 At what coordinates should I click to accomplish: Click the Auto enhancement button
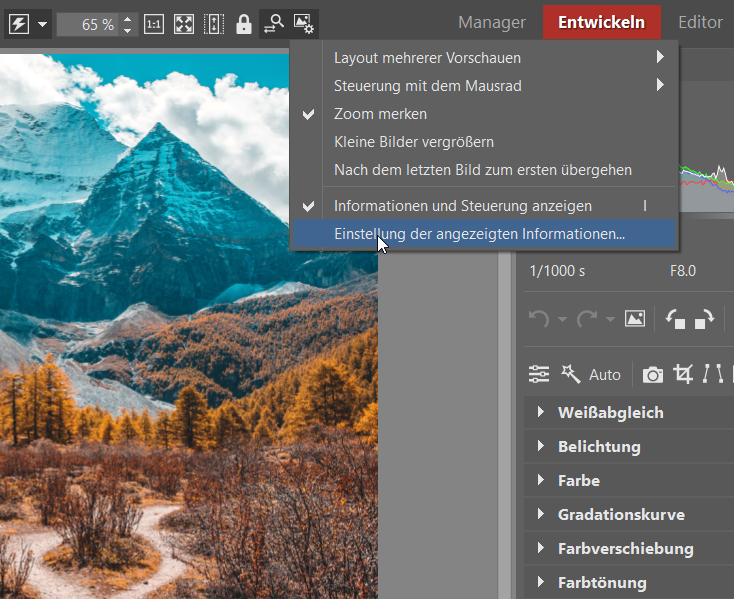(x=604, y=375)
